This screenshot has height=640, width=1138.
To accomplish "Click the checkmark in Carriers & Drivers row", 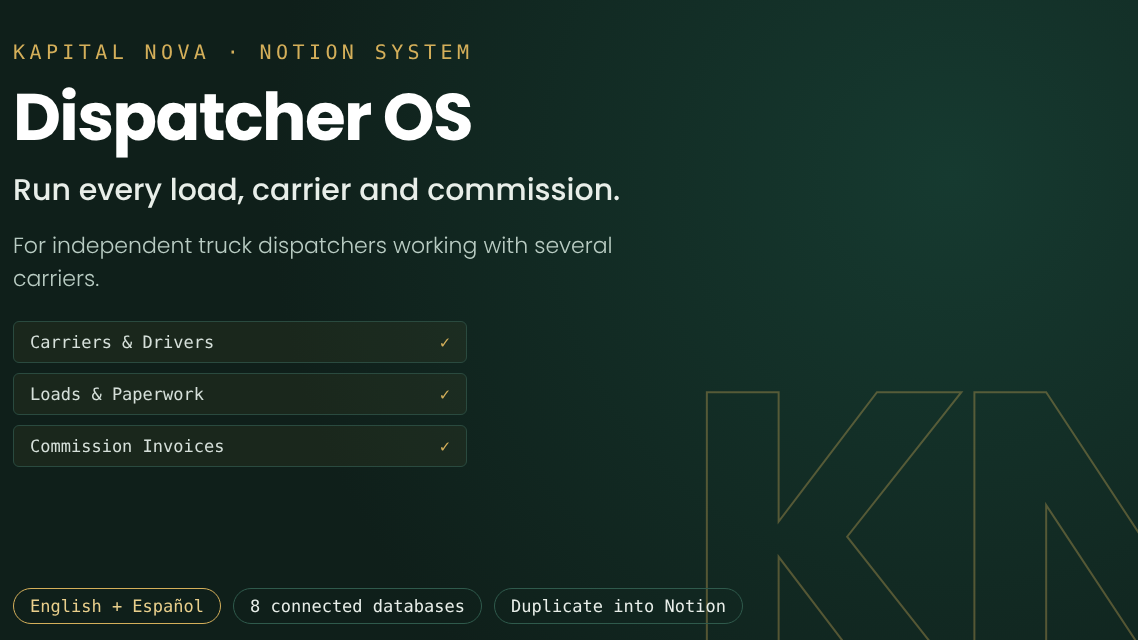I will 445,342.
